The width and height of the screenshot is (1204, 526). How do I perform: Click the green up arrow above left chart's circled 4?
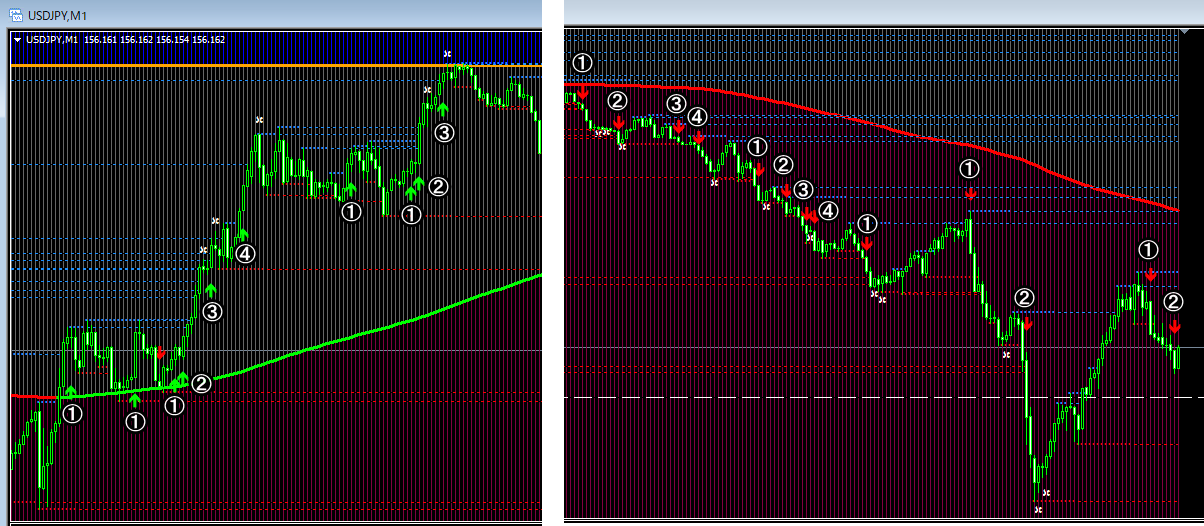click(242, 235)
